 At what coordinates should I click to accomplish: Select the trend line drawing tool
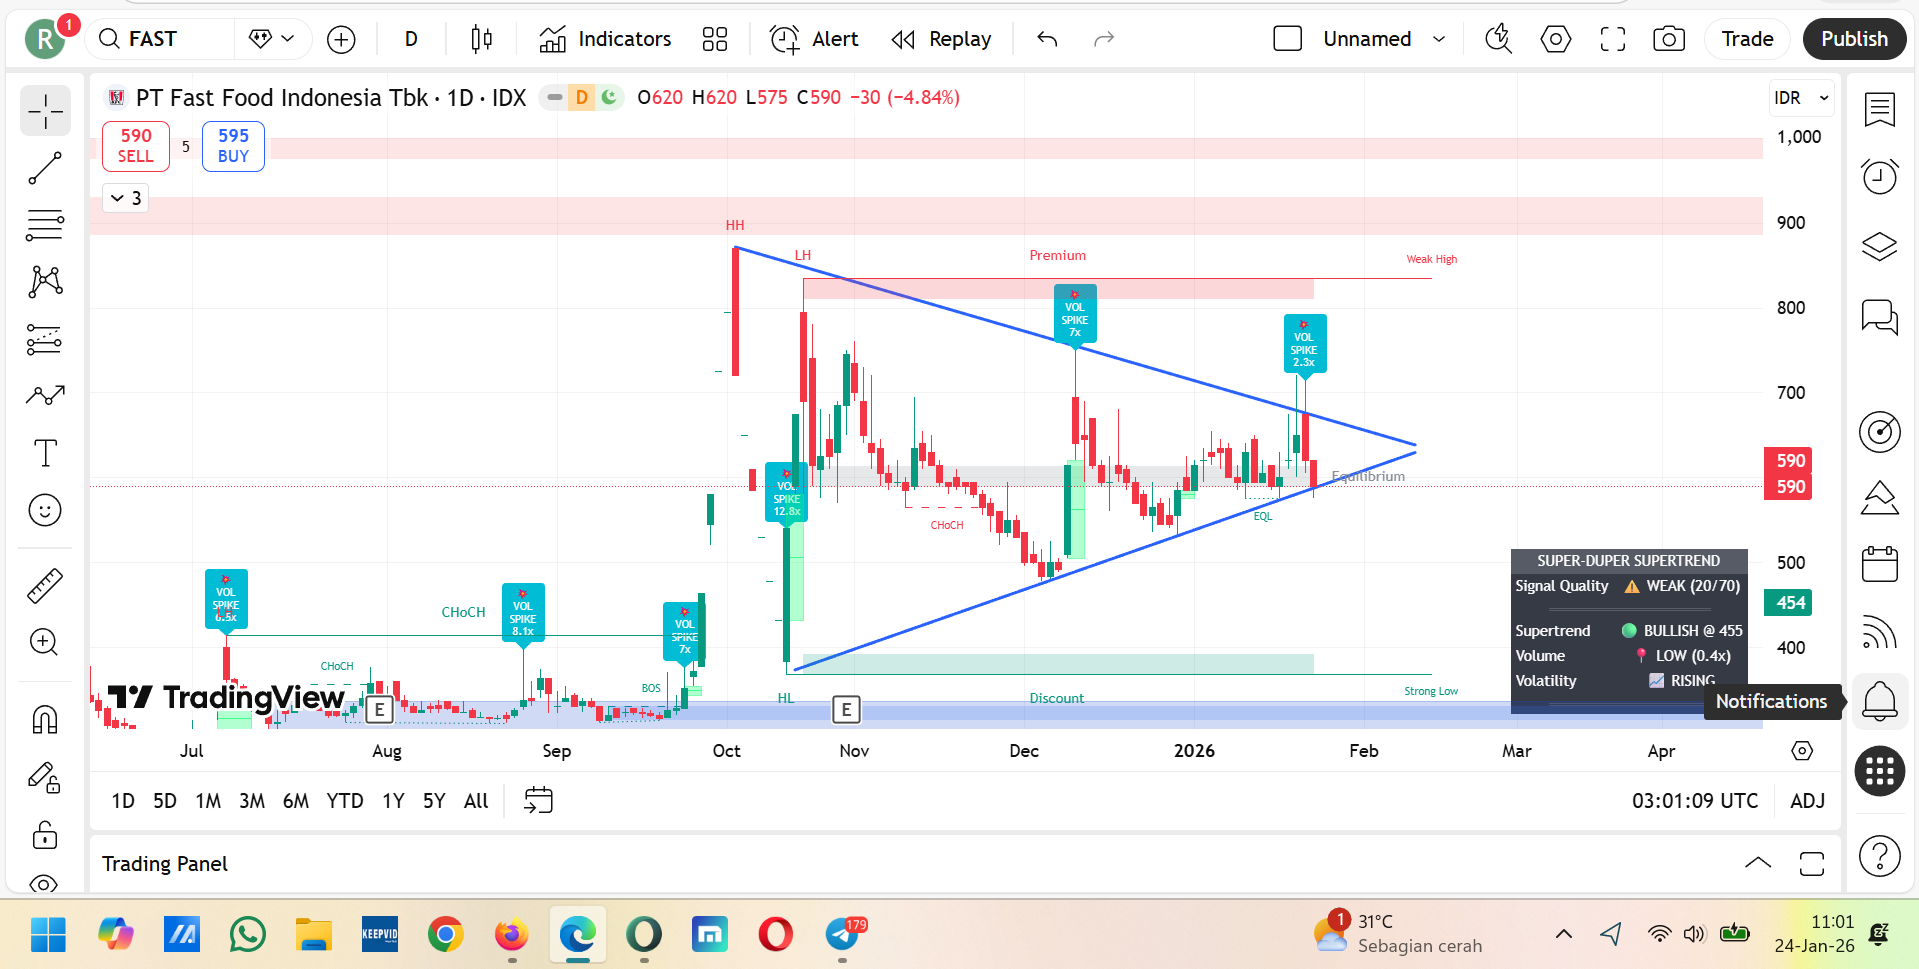(x=45, y=168)
